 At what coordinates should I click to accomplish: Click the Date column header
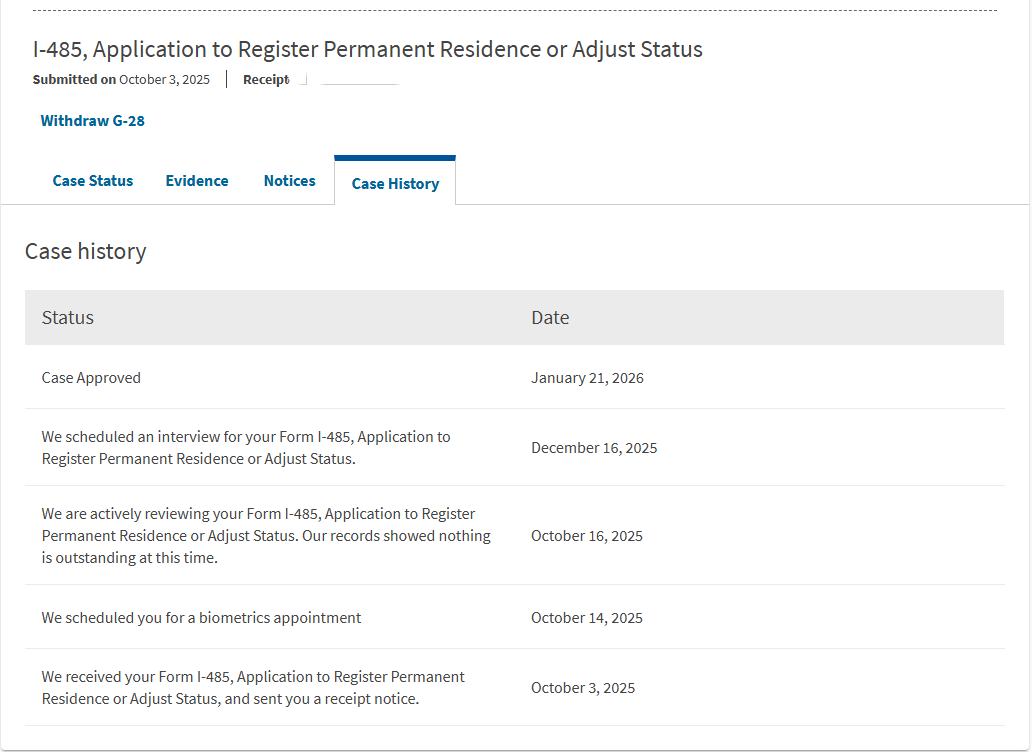click(x=550, y=318)
